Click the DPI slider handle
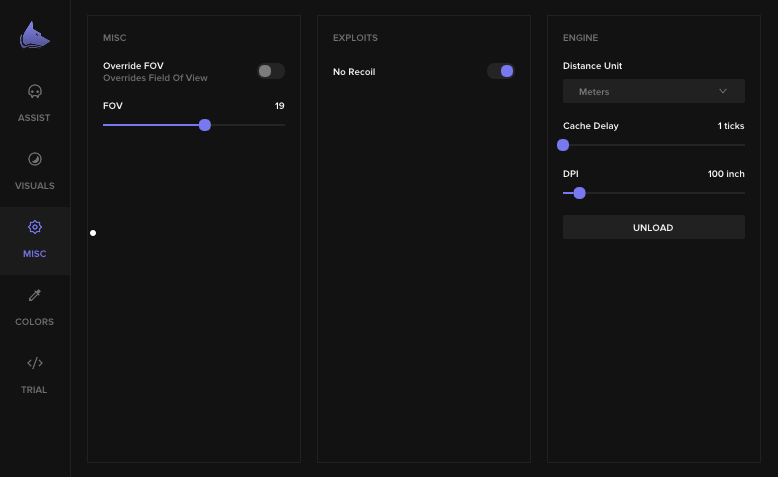This screenshot has height=477, width=778. [x=580, y=193]
